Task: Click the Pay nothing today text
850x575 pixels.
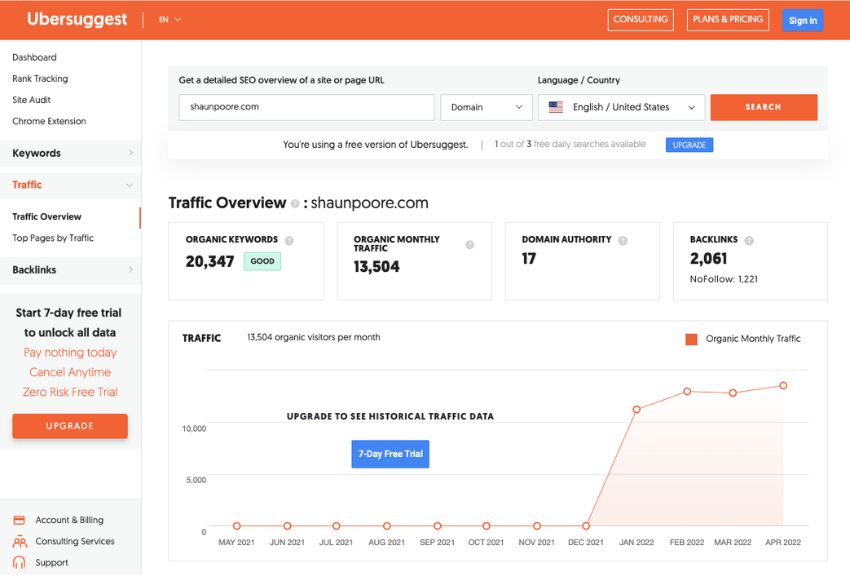Action: coord(70,352)
